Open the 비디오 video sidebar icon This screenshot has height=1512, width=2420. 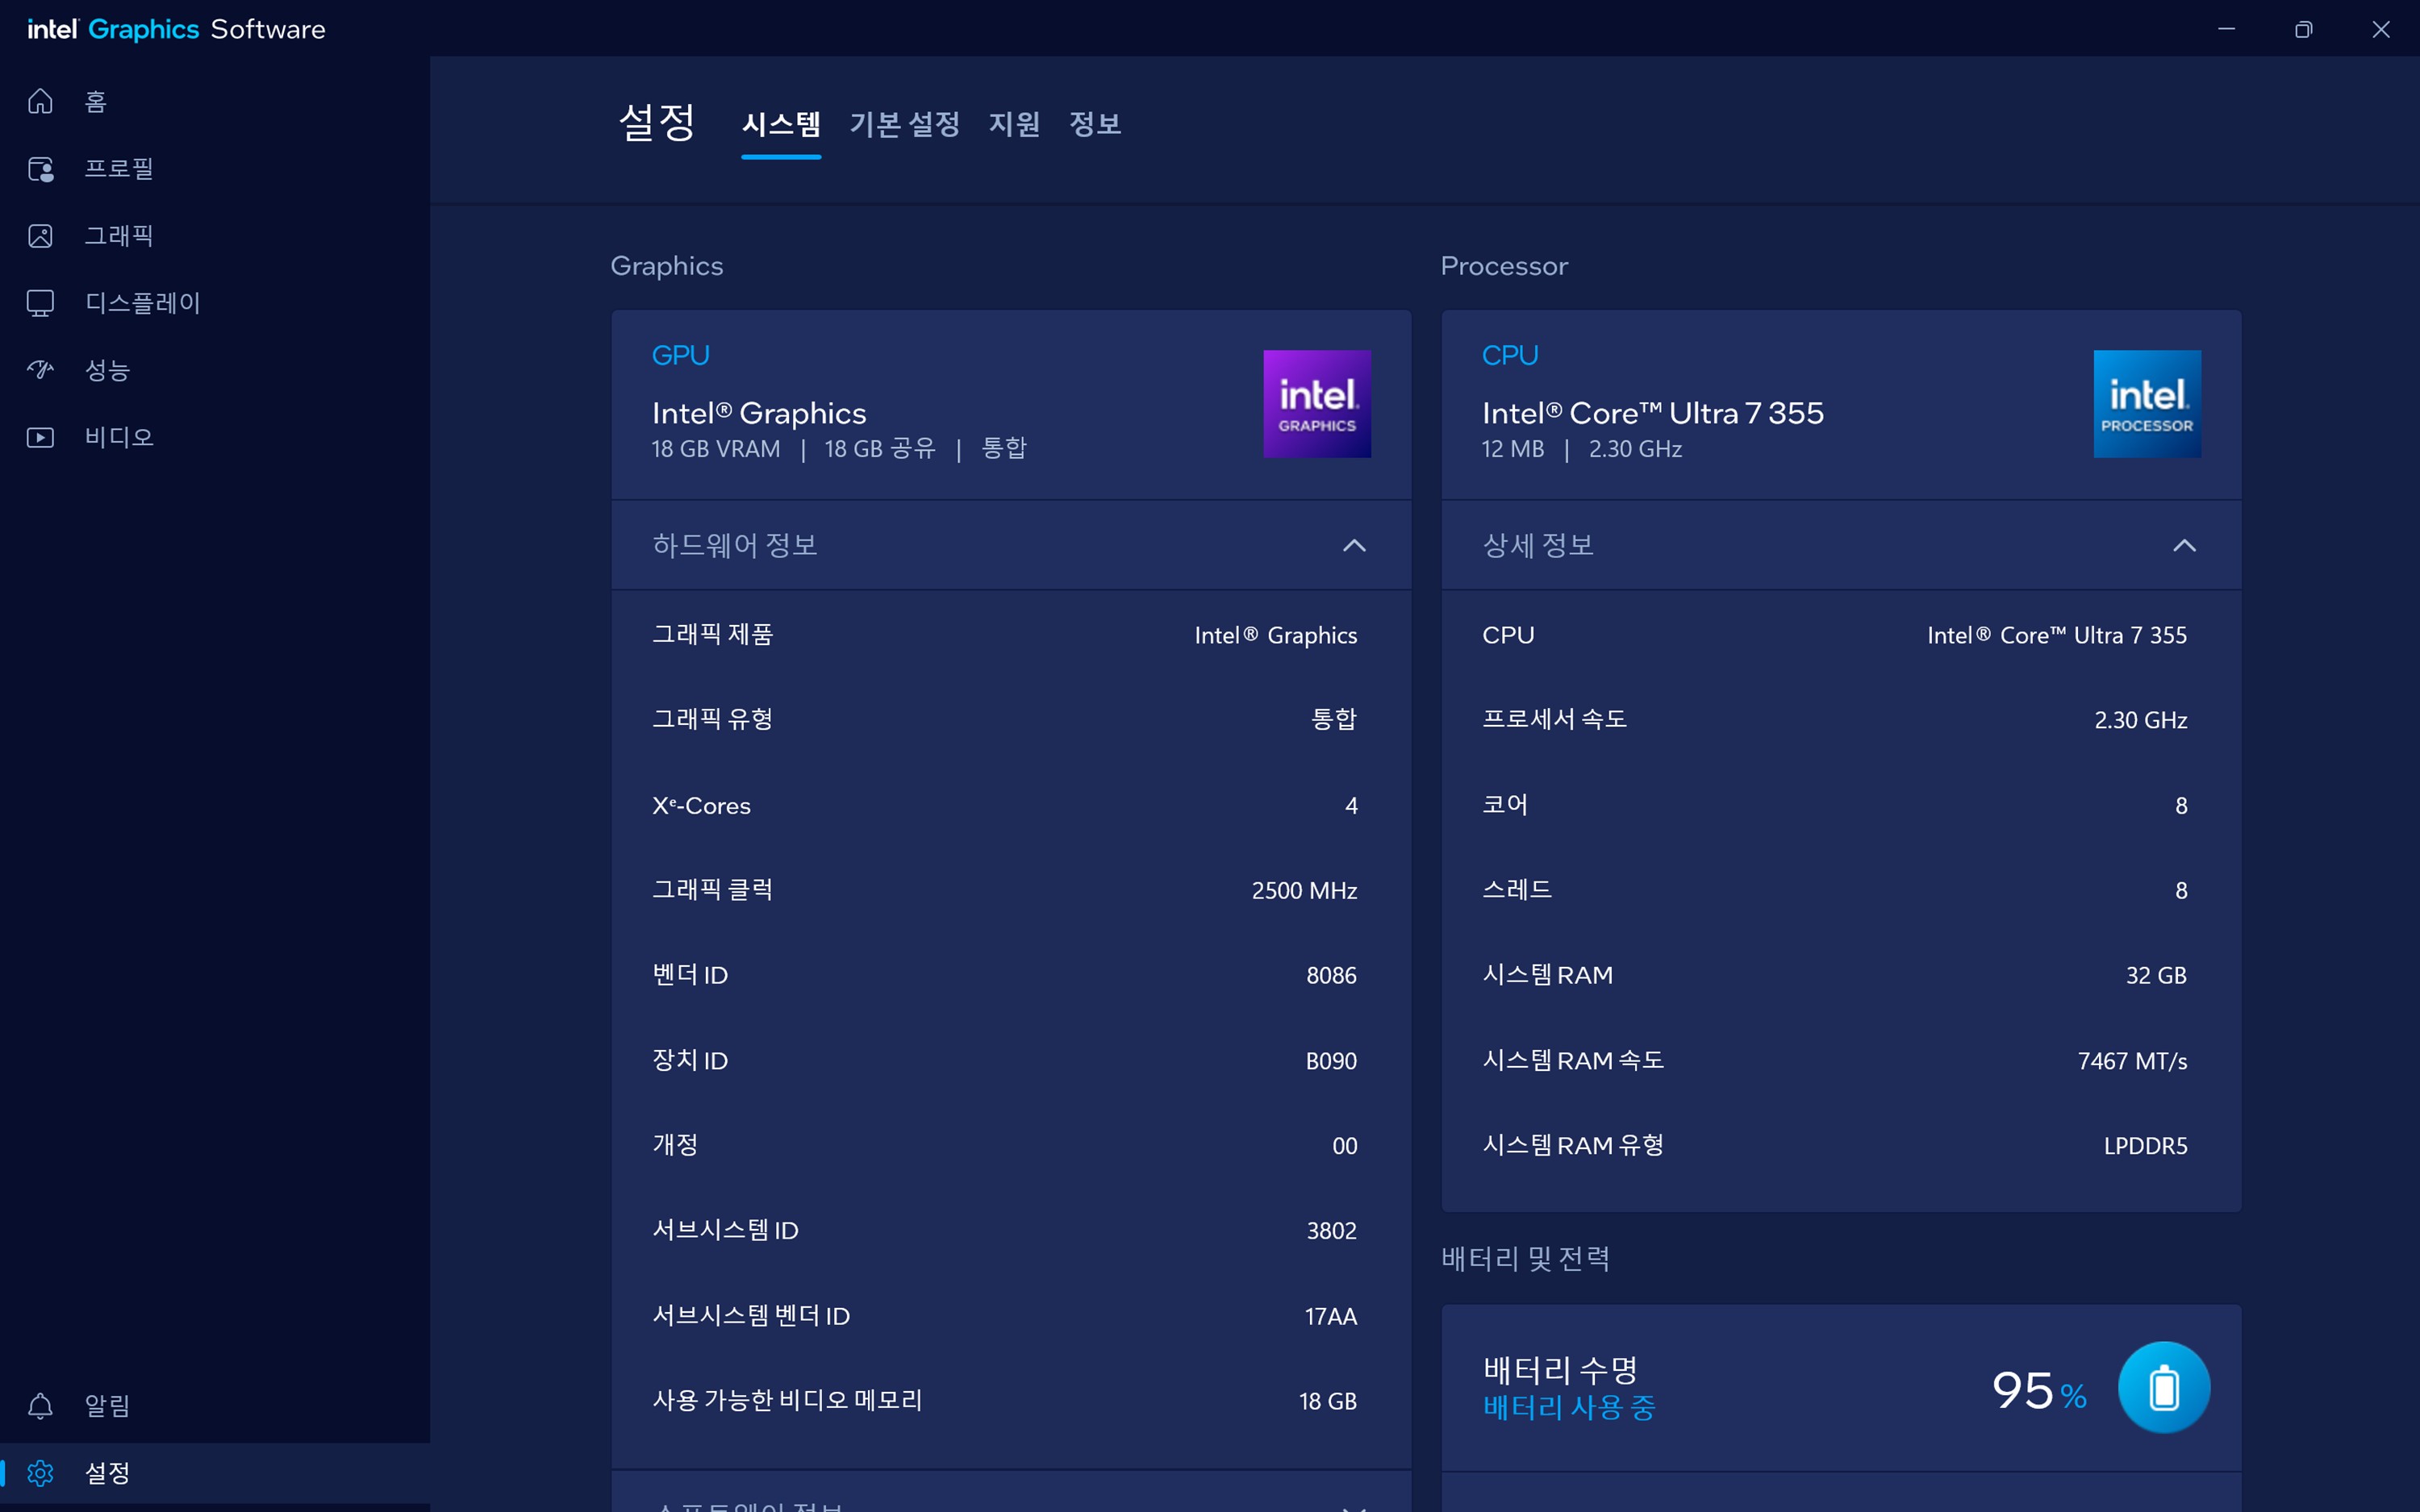click(40, 437)
